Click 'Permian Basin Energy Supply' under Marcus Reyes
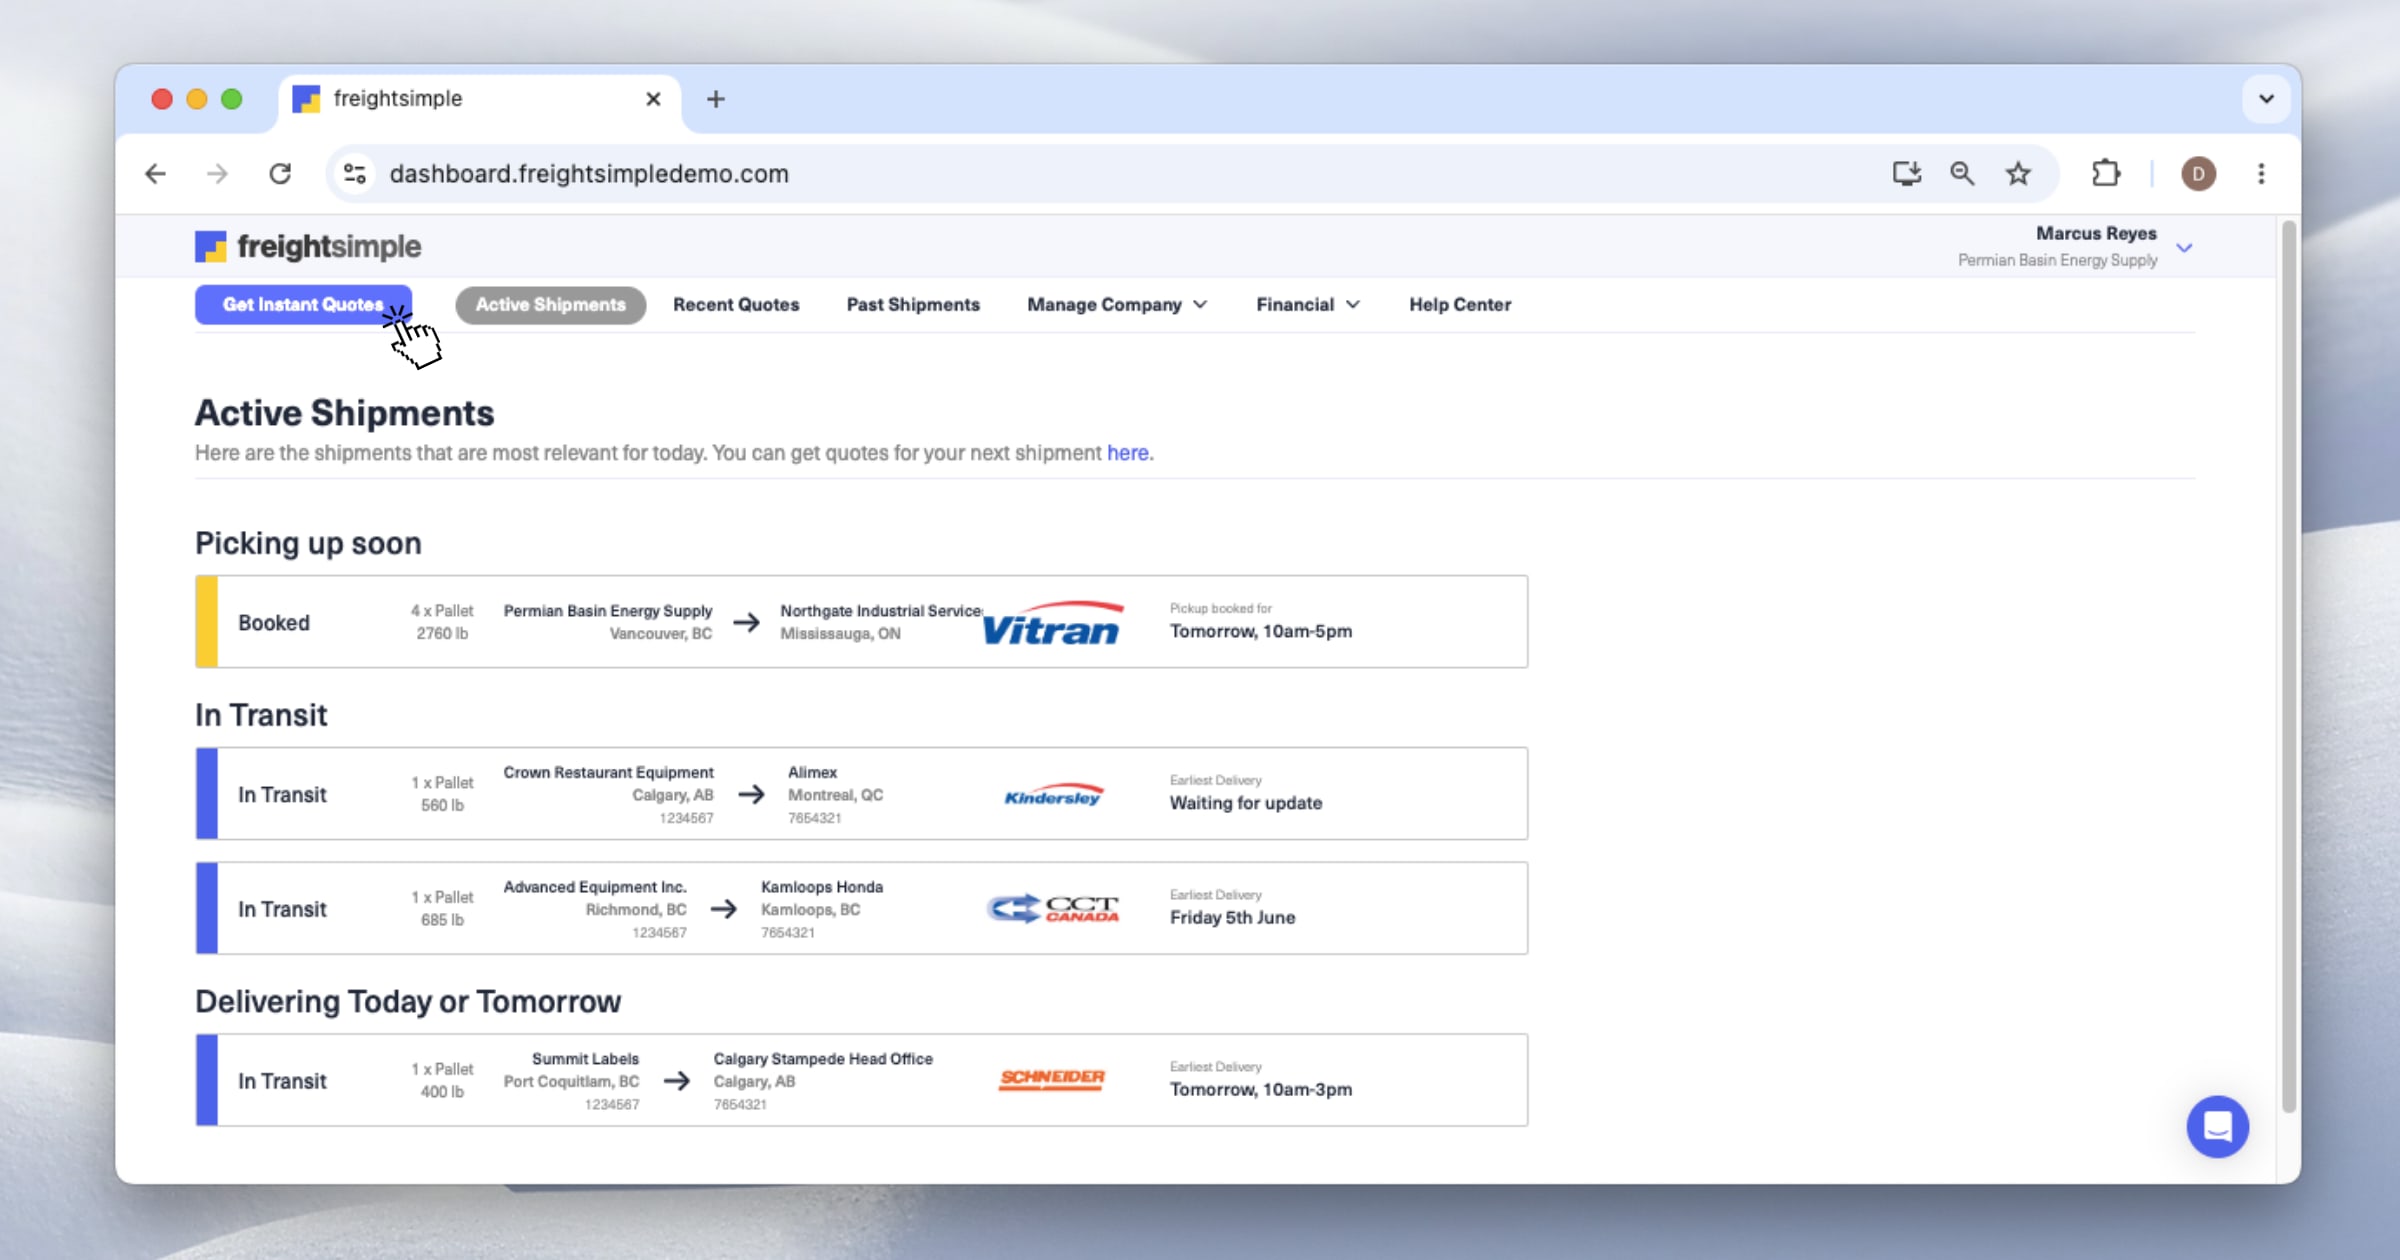 [x=2057, y=260]
